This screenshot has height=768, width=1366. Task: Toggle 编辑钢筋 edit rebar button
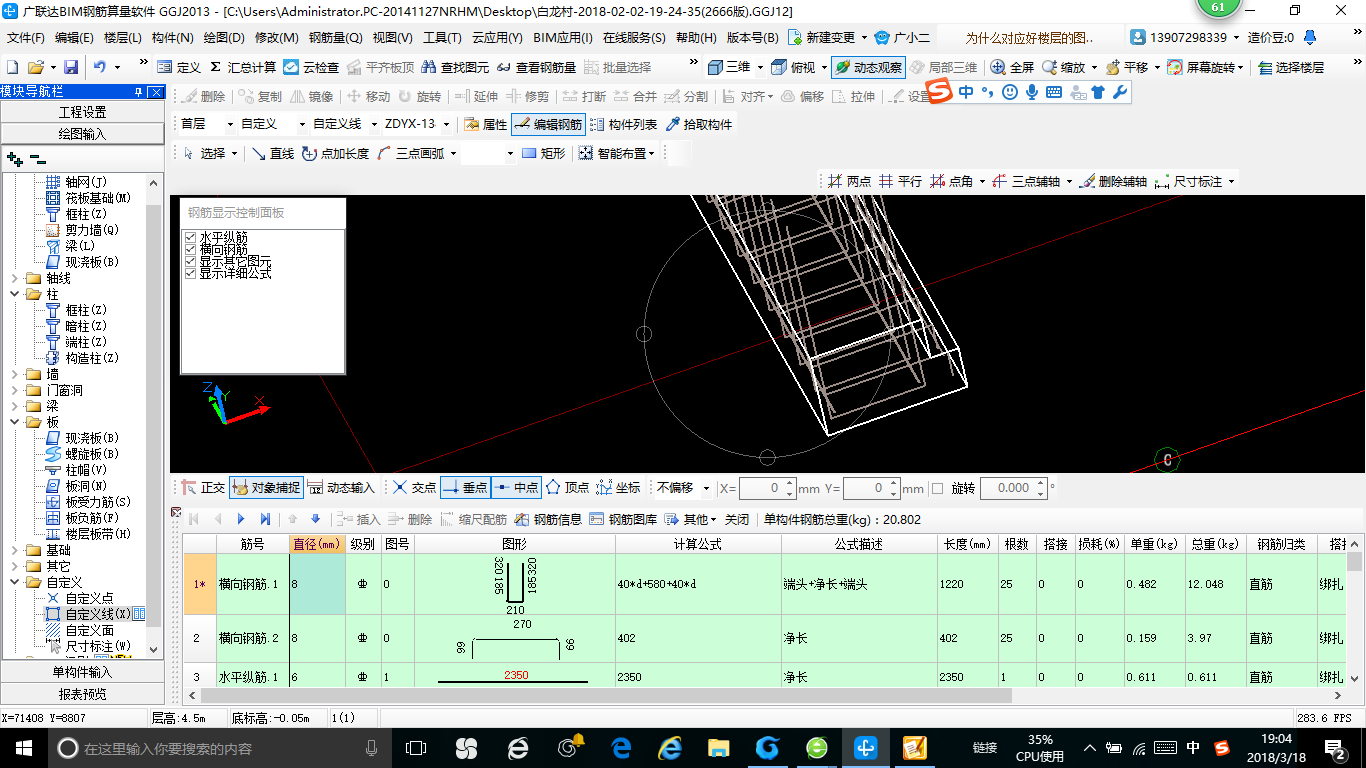tap(548, 124)
